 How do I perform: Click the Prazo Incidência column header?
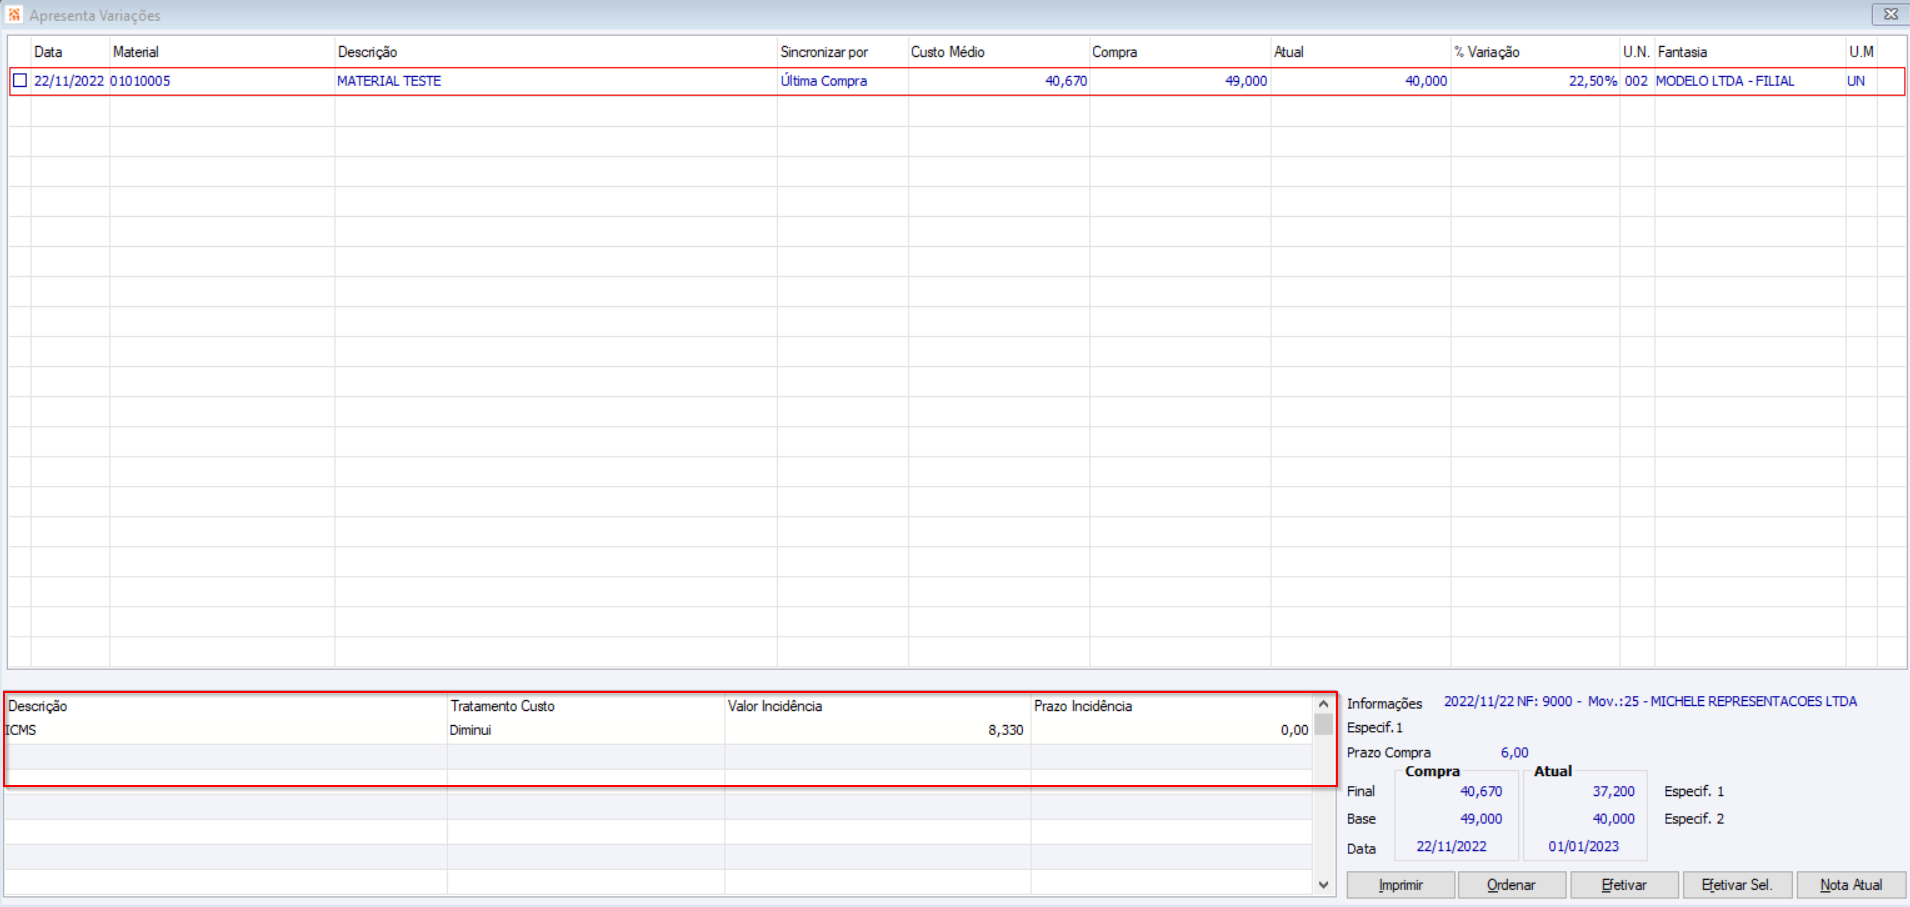1171,706
